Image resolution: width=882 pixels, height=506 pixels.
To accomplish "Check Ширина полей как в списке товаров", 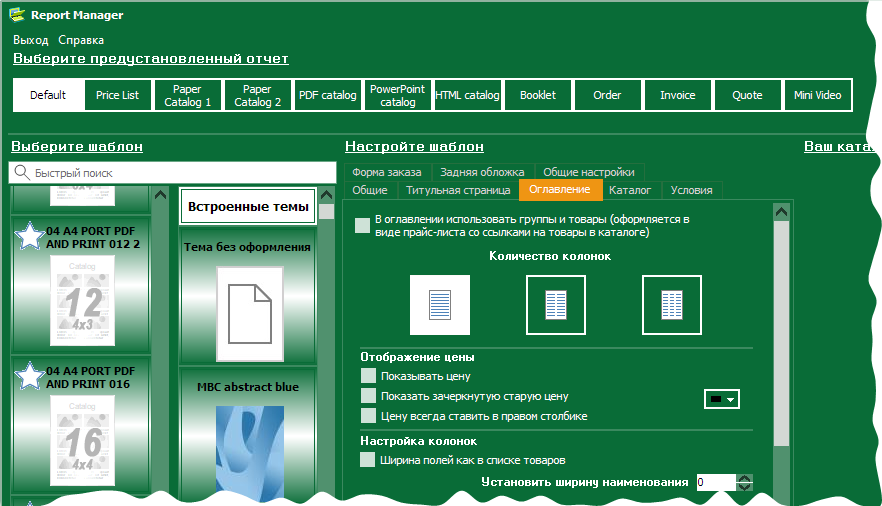I will click(x=367, y=459).
